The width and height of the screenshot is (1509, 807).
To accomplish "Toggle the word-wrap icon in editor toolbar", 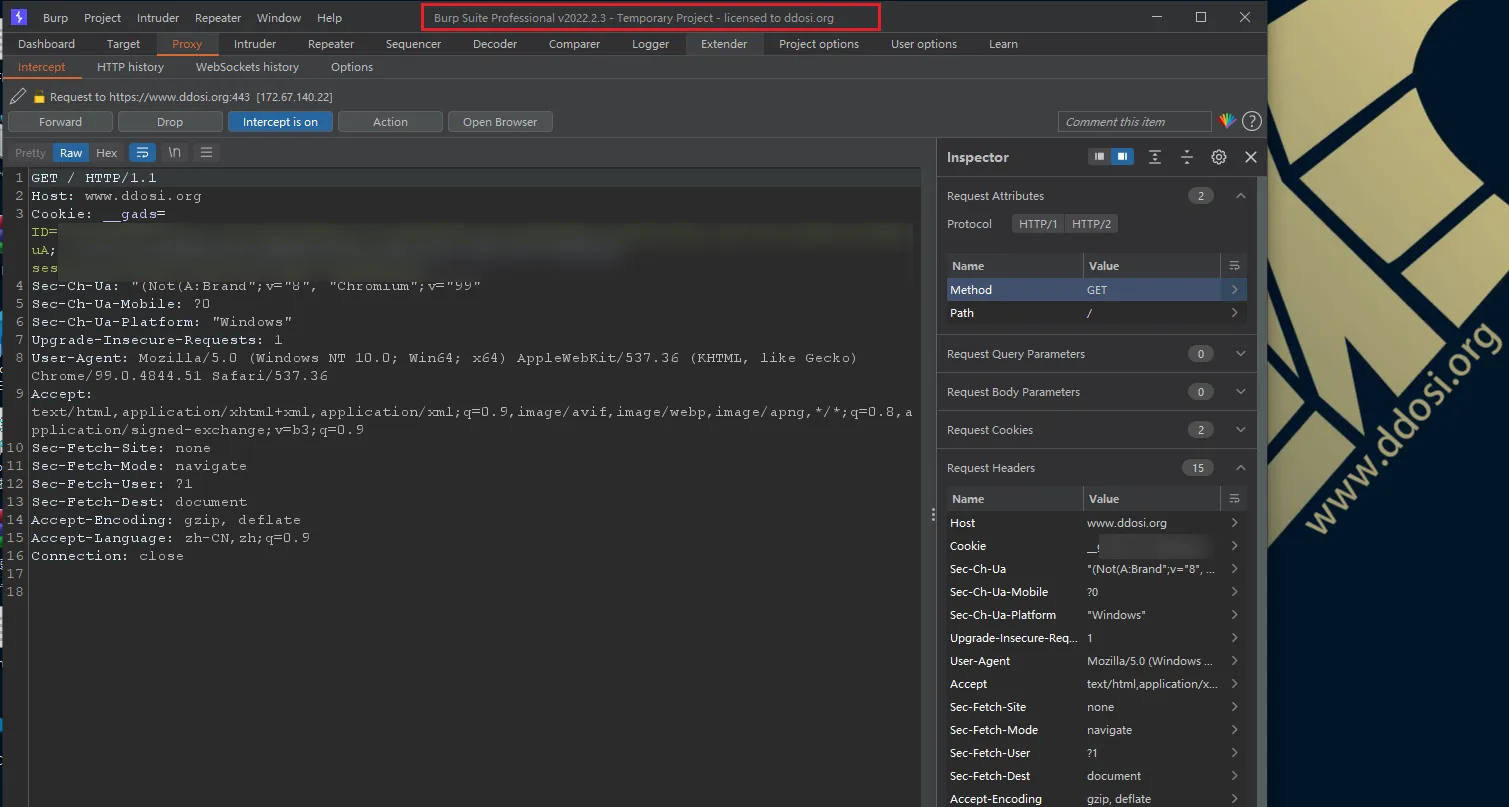I will pyautogui.click(x=143, y=153).
